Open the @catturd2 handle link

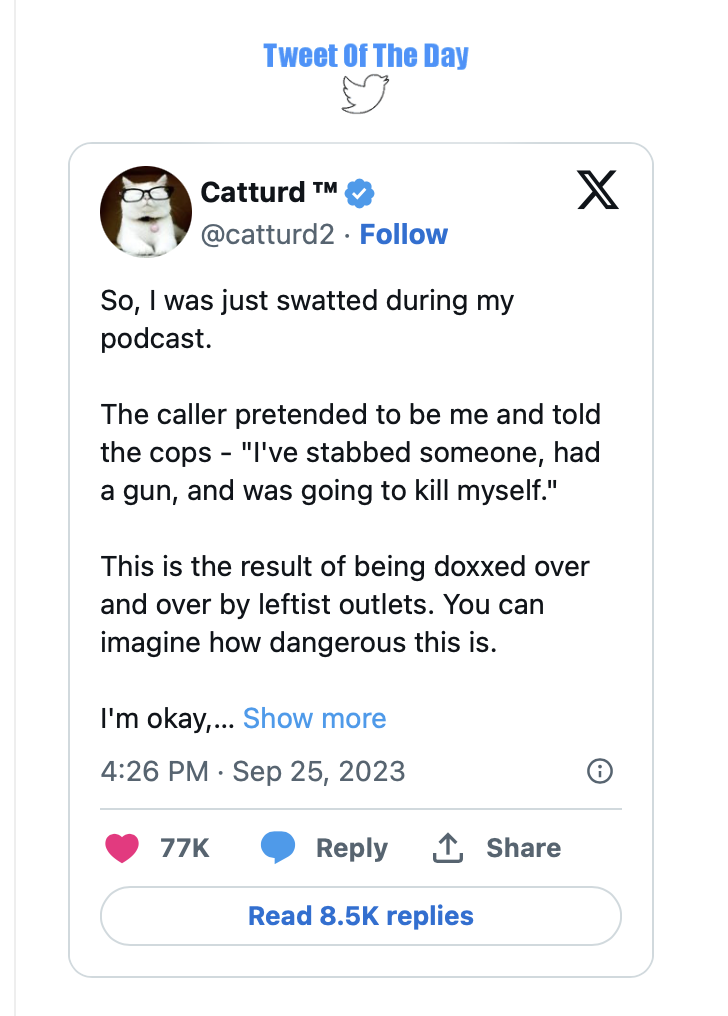pos(267,235)
